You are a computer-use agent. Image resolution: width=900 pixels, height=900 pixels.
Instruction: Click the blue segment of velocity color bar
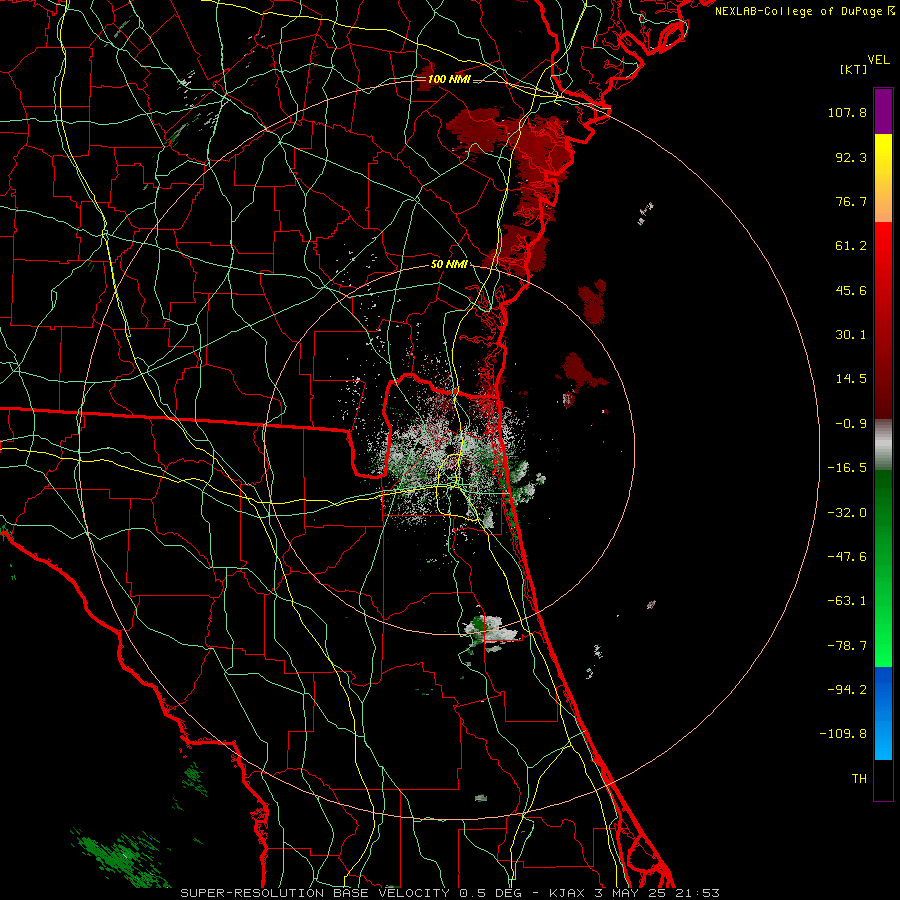pos(883,713)
